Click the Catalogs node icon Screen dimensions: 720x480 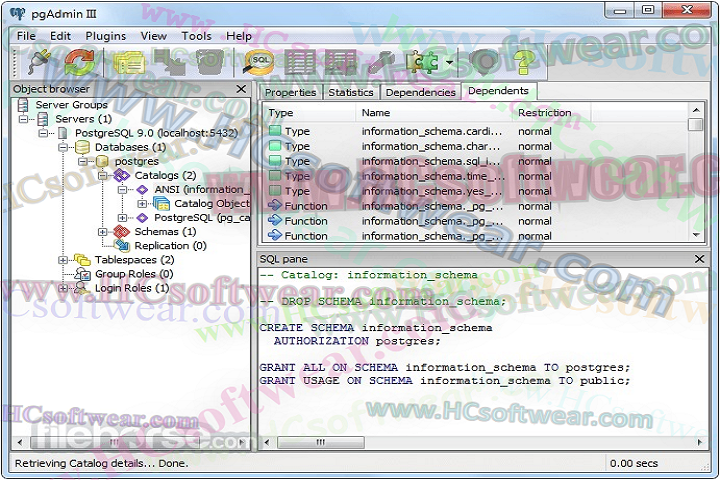click(122, 175)
